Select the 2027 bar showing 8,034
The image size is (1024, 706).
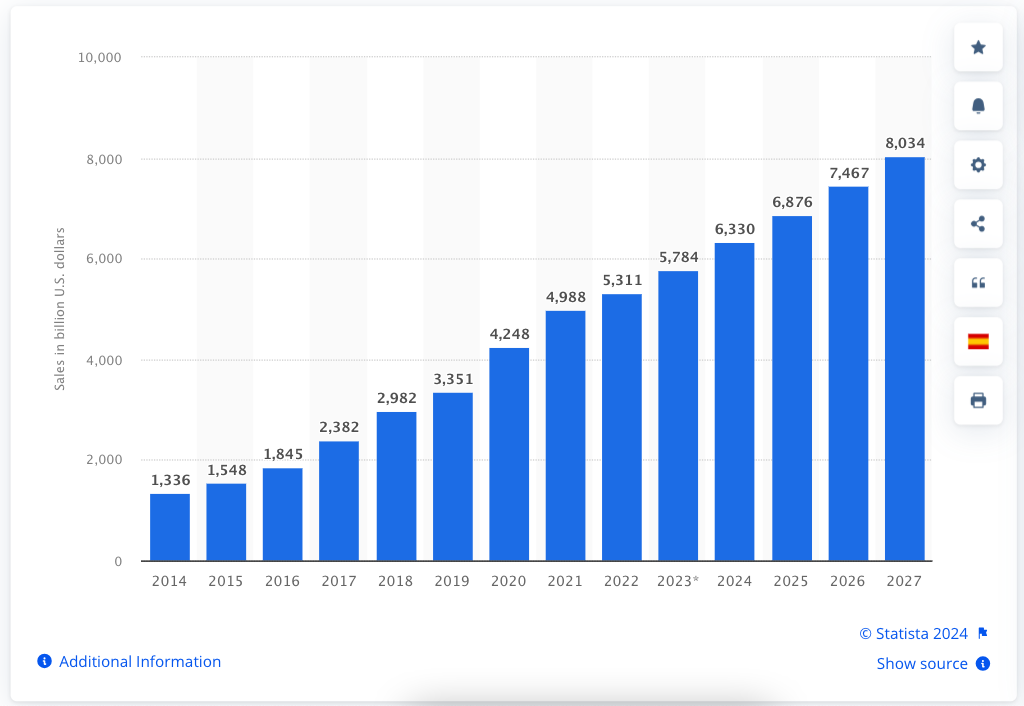tap(904, 358)
